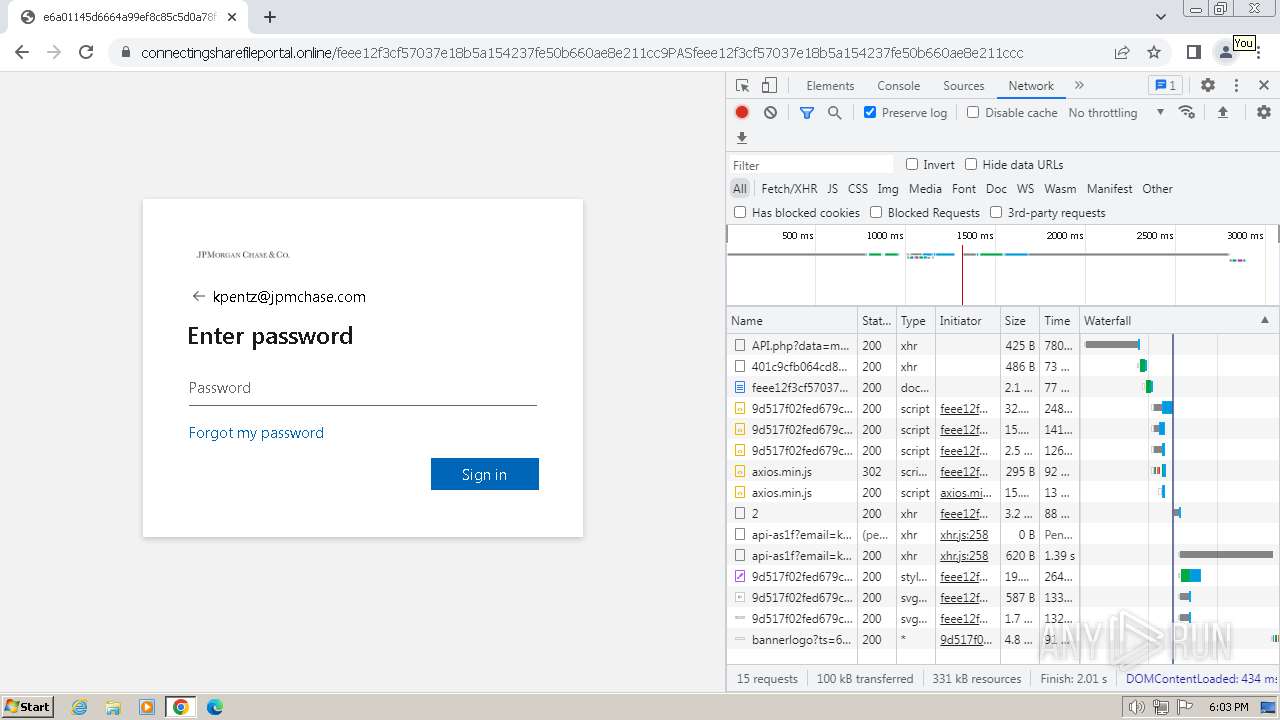Viewport: 1280px width, 720px height.
Task: Focus the Password input field
Action: (363, 388)
